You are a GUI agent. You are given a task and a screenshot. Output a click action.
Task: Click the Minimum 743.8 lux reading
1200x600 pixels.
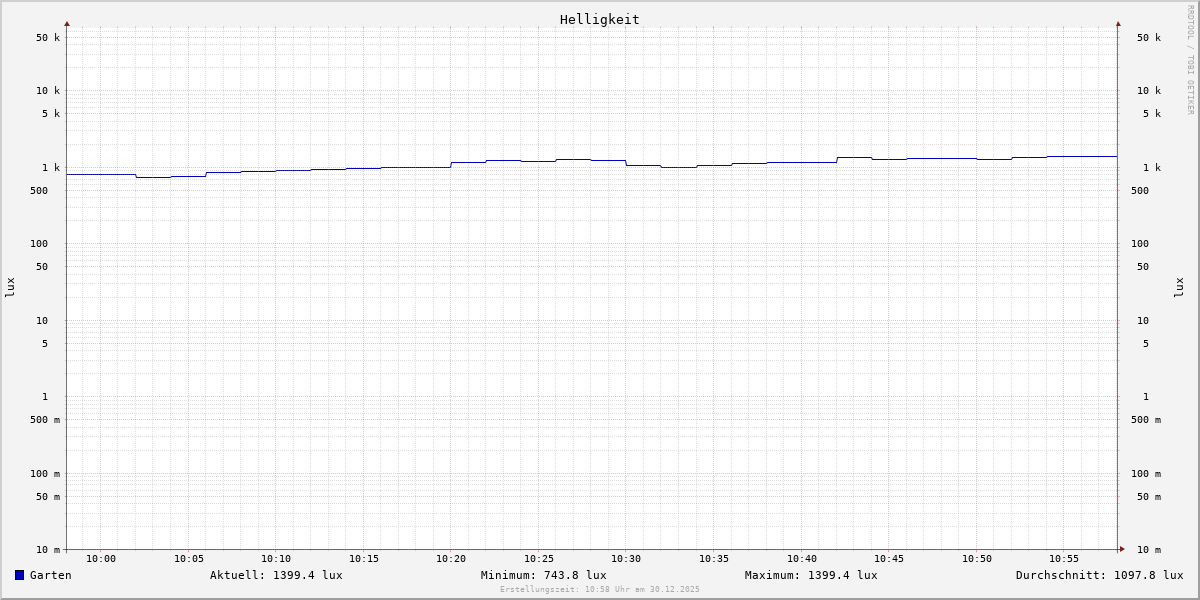pyautogui.click(x=543, y=575)
